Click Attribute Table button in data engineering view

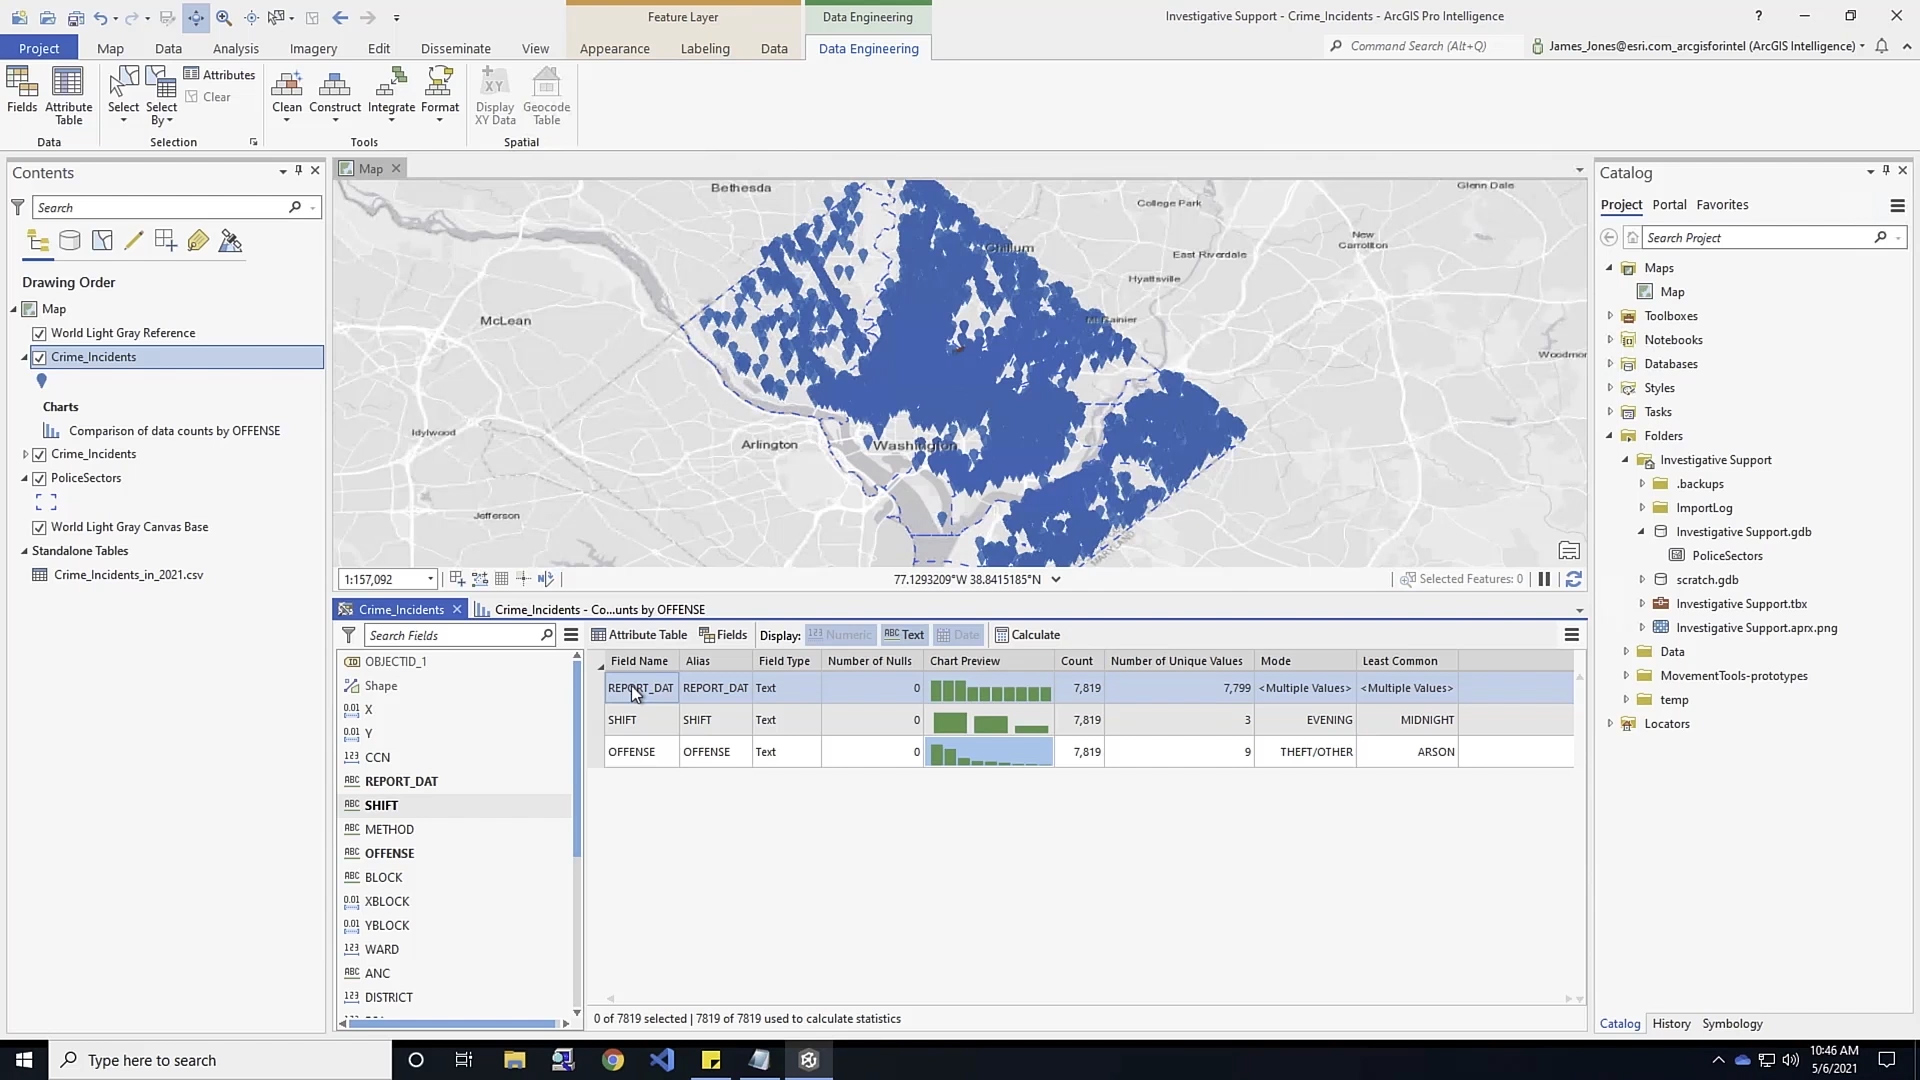coord(639,635)
